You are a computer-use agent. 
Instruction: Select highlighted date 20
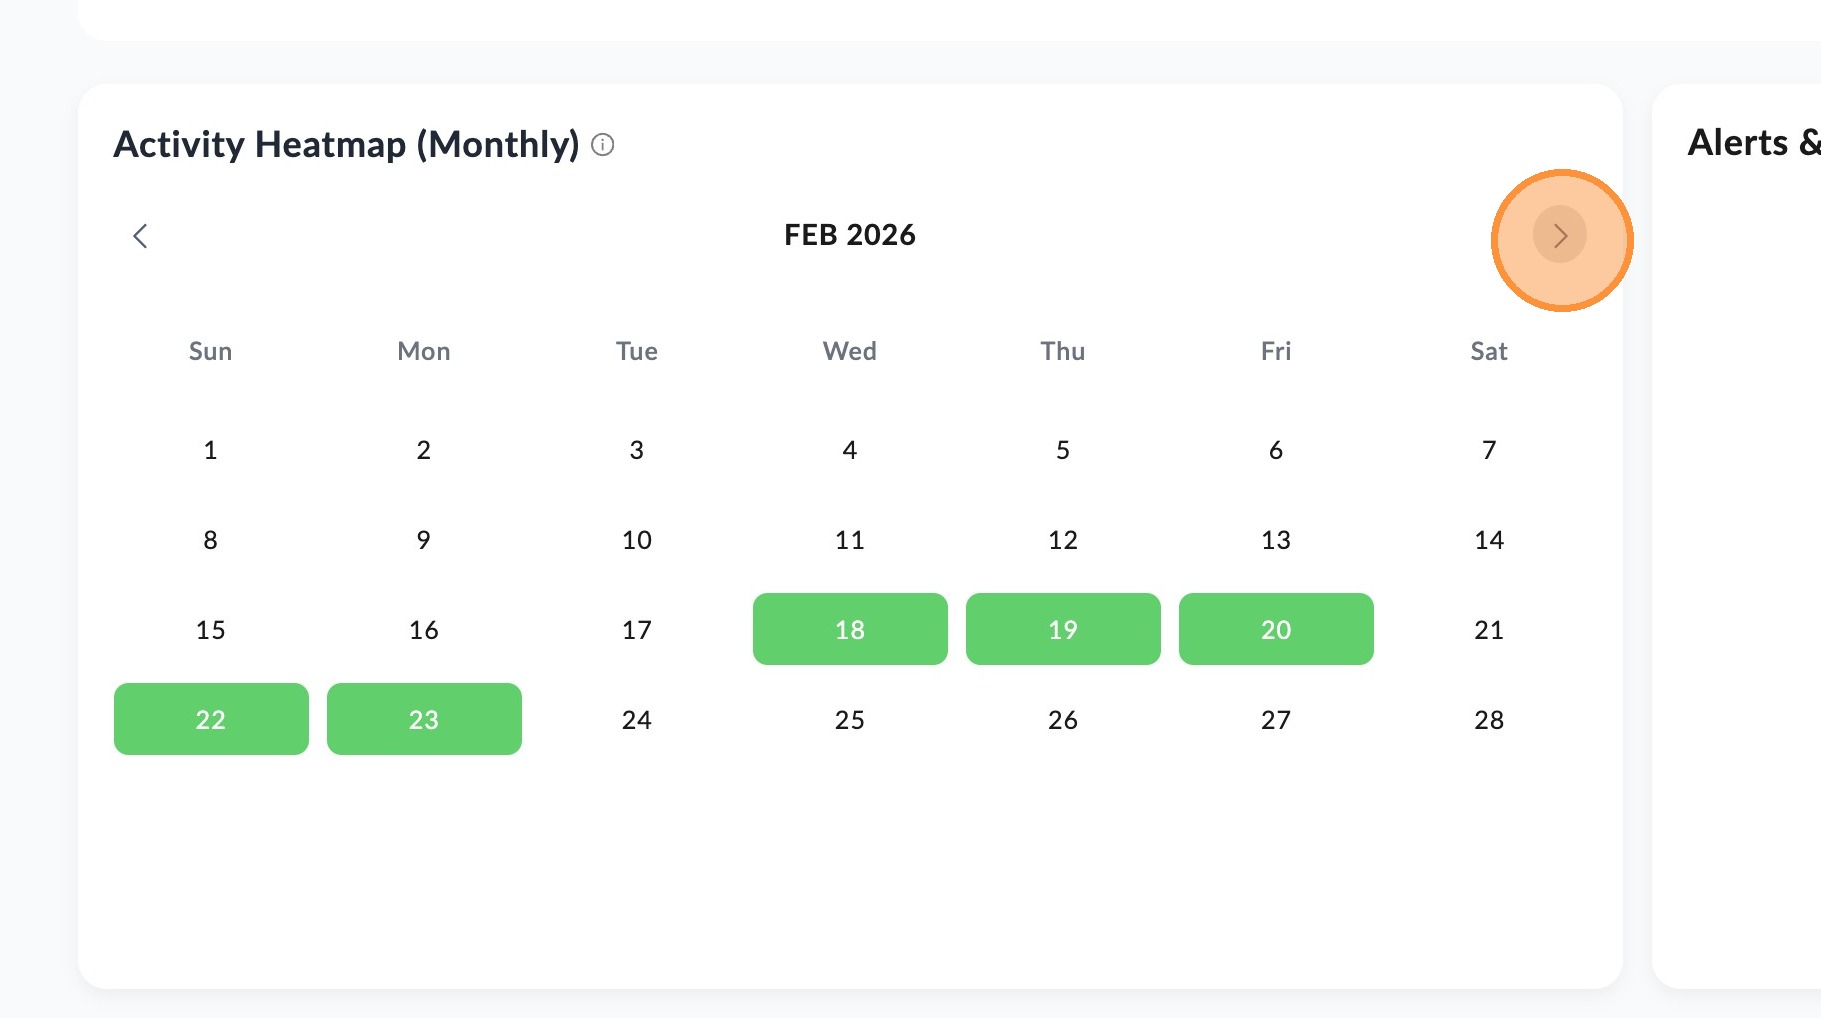pyautogui.click(x=1276, y=629)
